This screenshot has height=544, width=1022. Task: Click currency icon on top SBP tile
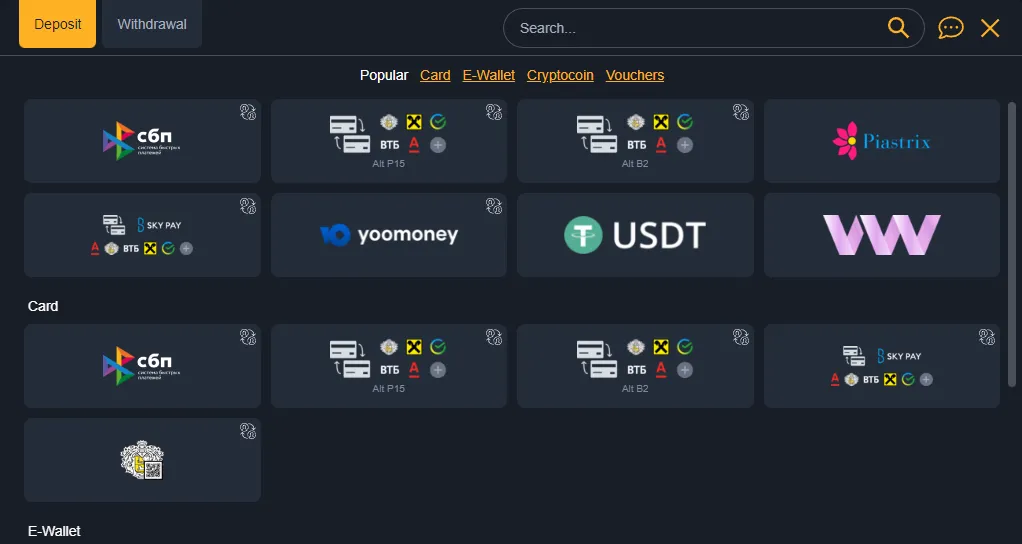point(248,112)
